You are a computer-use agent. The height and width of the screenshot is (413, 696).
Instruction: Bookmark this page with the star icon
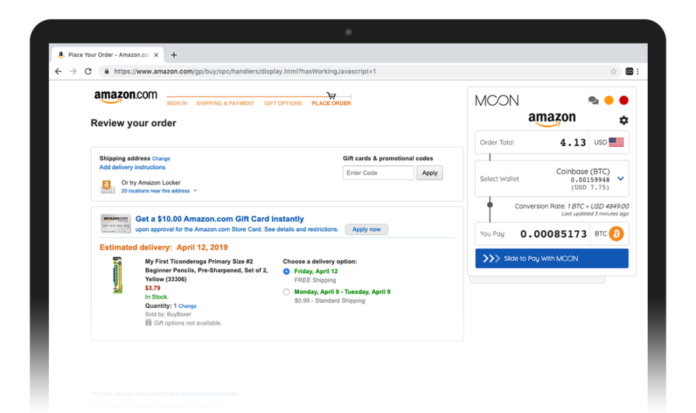[613, 71]
